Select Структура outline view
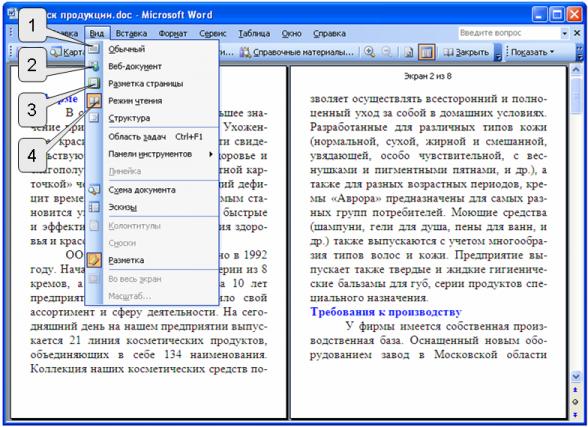588x427 pixels. click(x=152, y=118)
